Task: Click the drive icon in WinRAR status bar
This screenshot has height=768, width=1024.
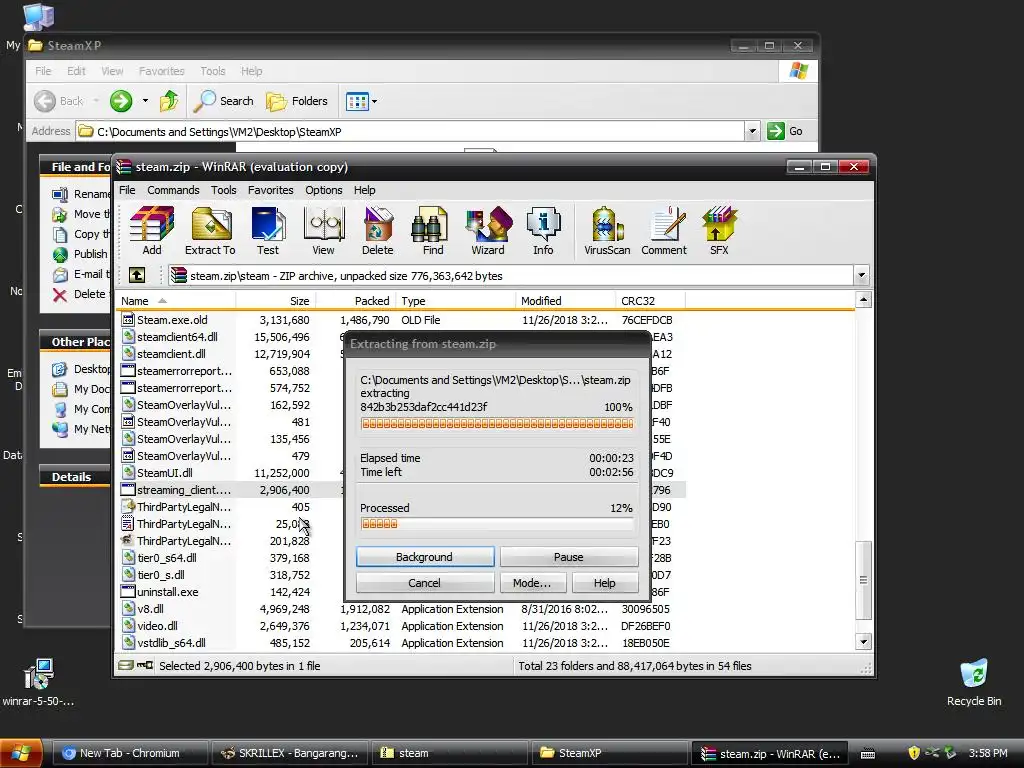Action: 125,665
